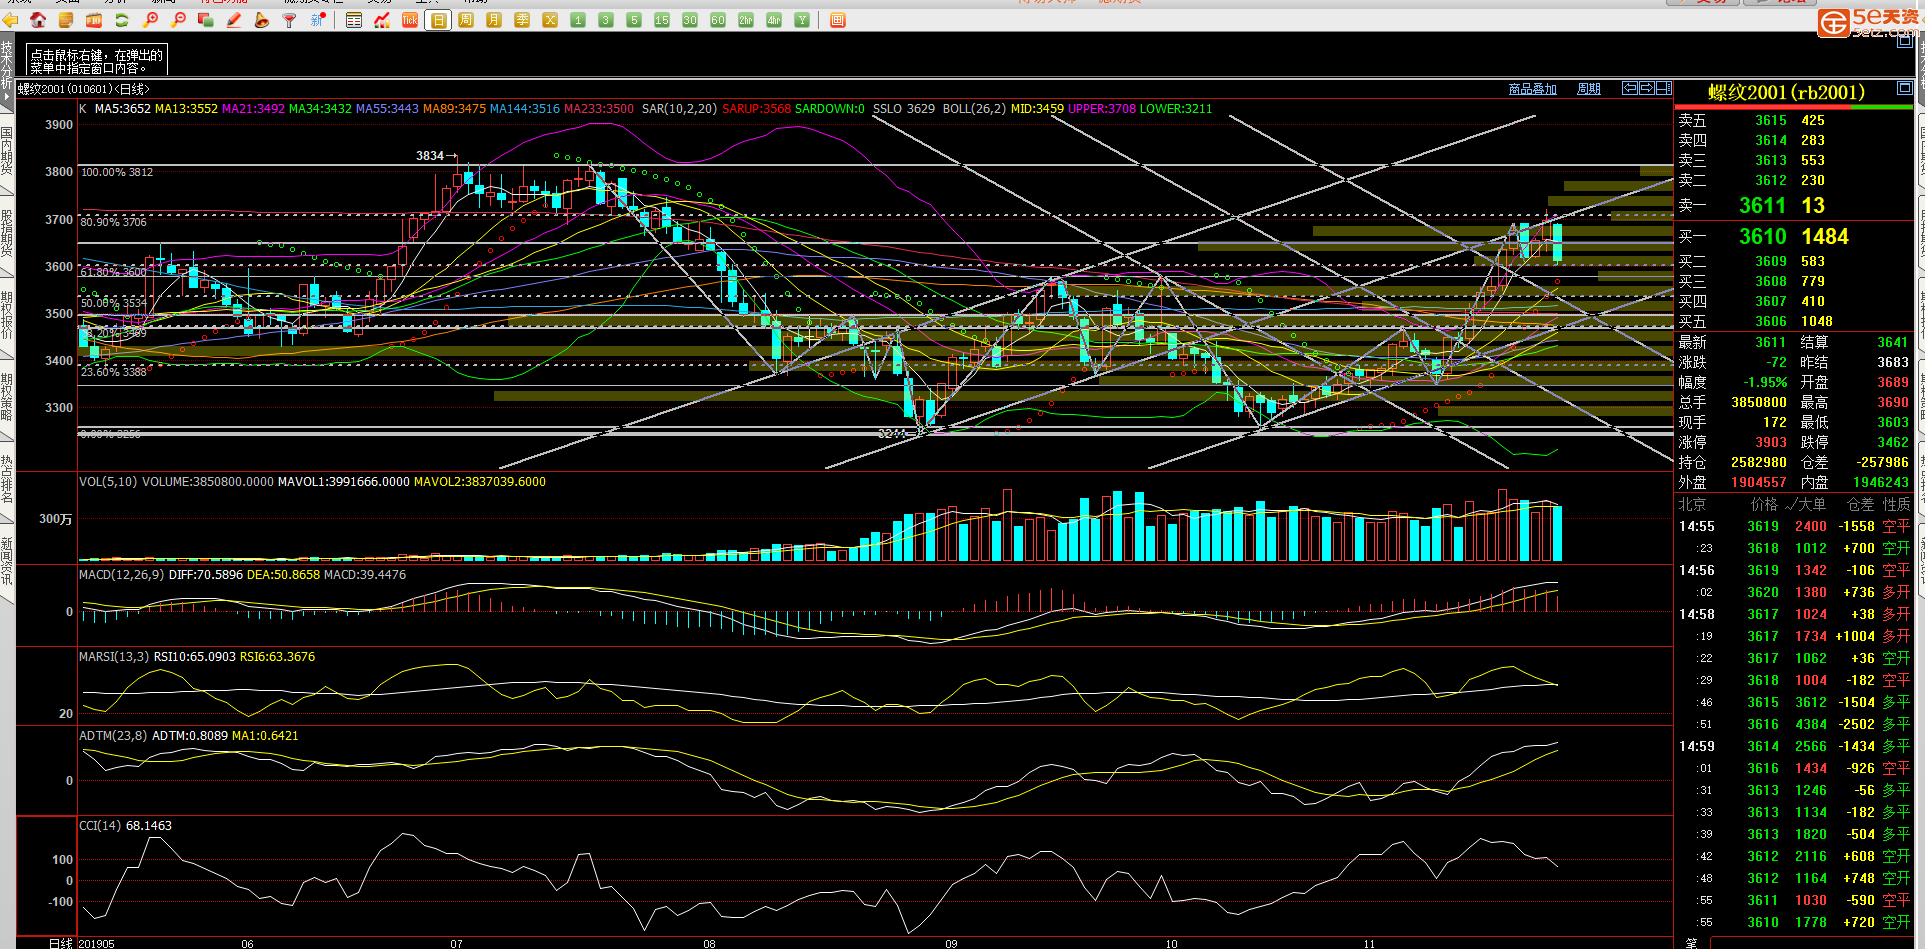Screen dimensions: 1925x949
Task: Click the zoom in magnifier icon
Action: pyautogui.click(x=150, y=20)
